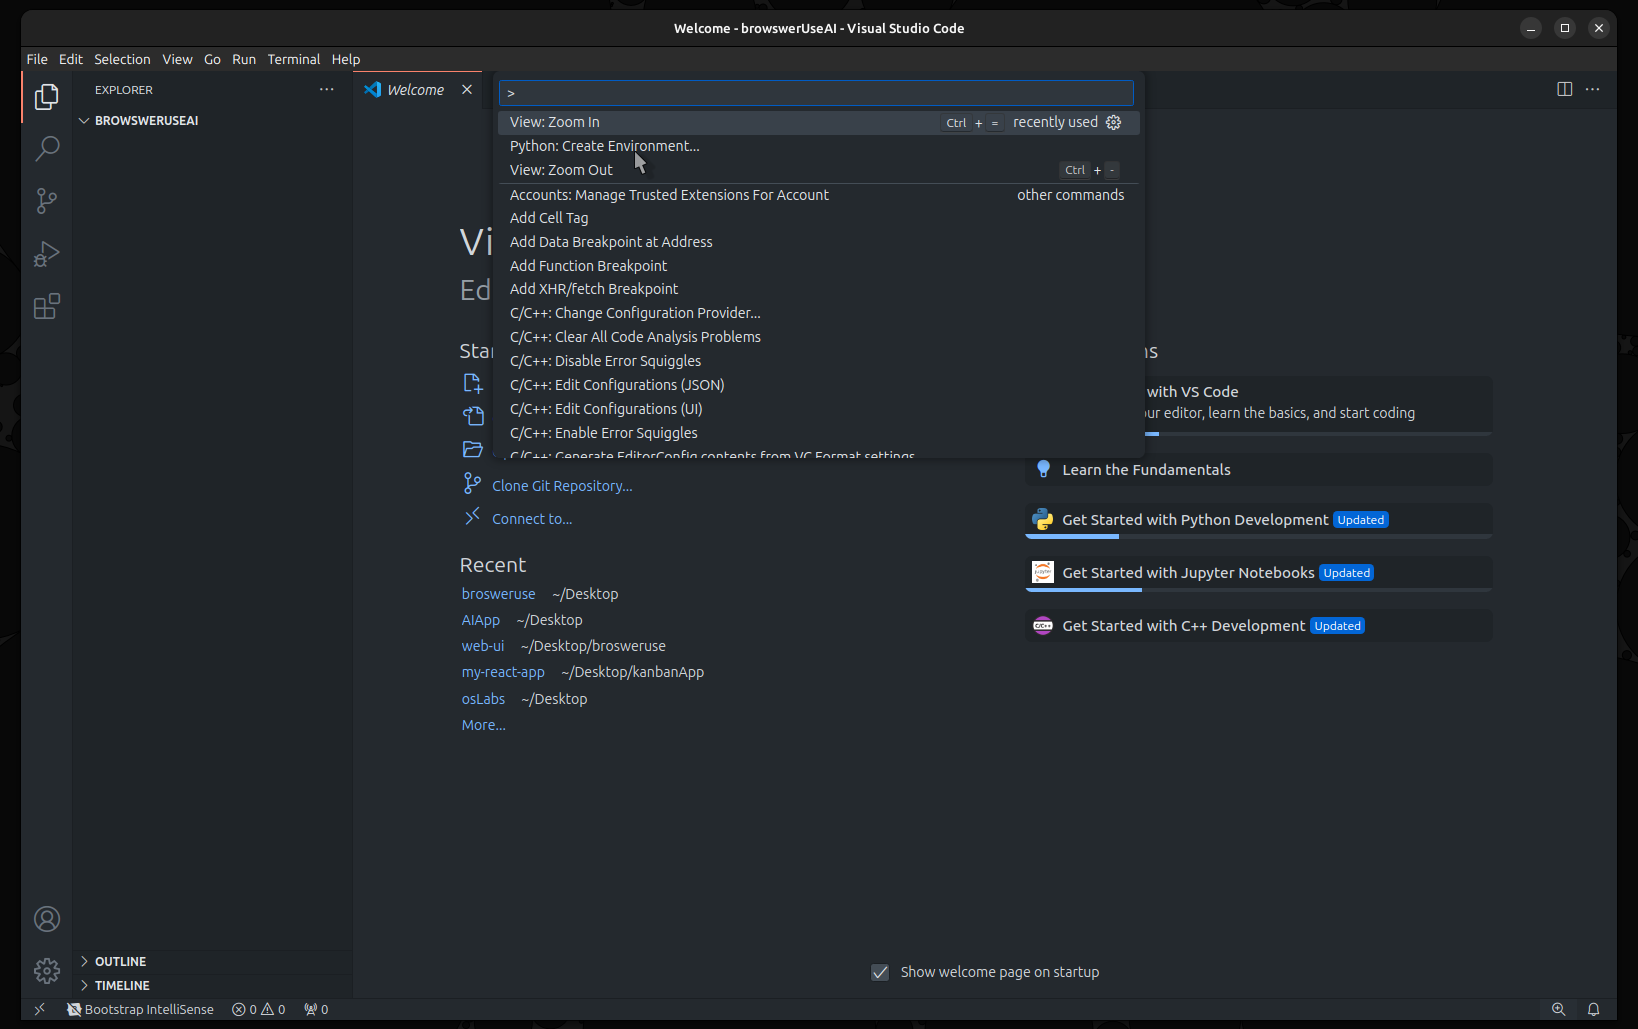This screenshot has width=1638, height=1029.
Task: Click the Jupyter logo walkthrough icon
Action: pos(1043,572)
